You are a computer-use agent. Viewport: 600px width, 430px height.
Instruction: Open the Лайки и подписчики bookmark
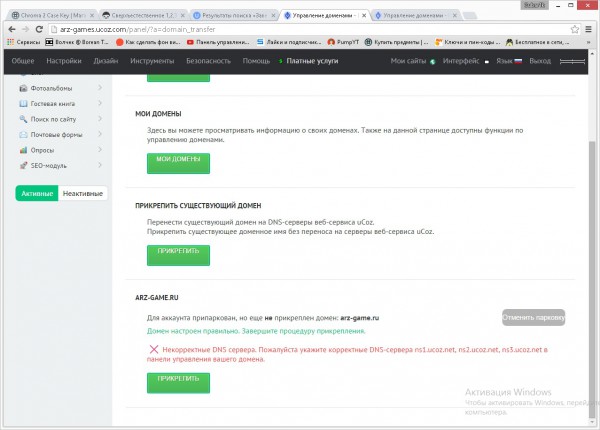click(x=289, y=42)
